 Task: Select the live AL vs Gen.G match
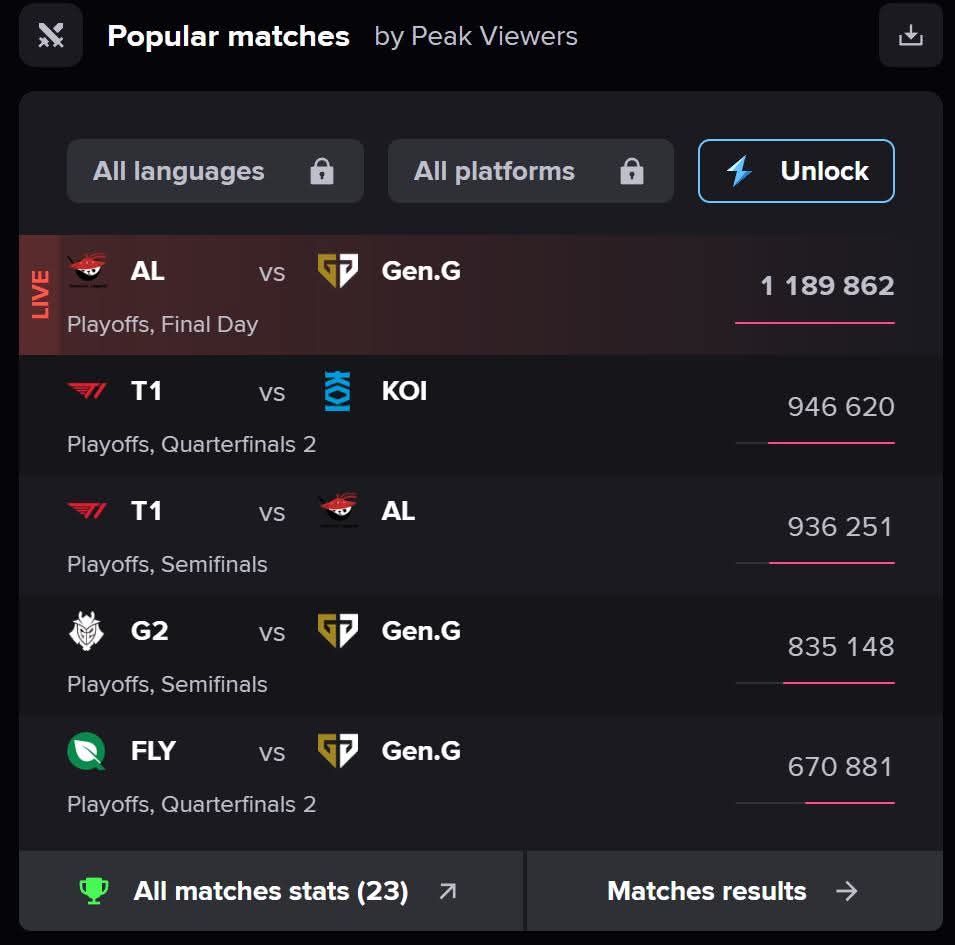400,296
